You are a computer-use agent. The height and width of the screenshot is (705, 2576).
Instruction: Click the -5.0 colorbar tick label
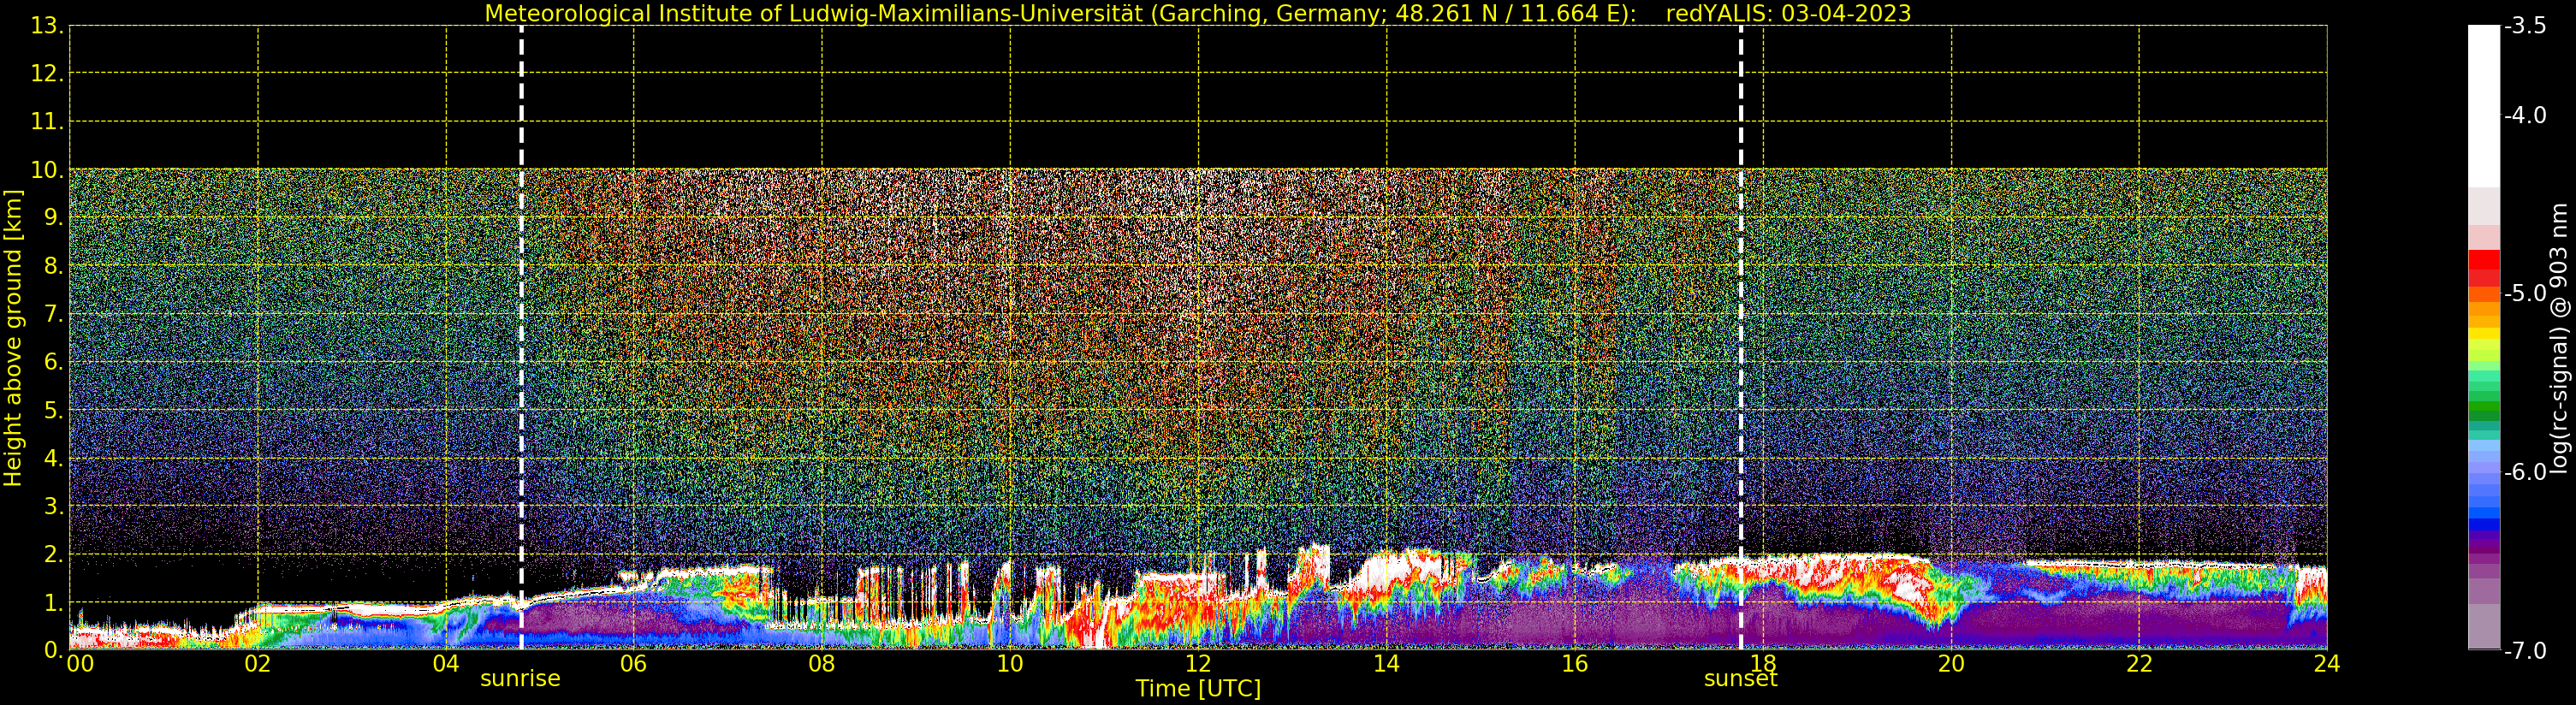pos(2525,293)
